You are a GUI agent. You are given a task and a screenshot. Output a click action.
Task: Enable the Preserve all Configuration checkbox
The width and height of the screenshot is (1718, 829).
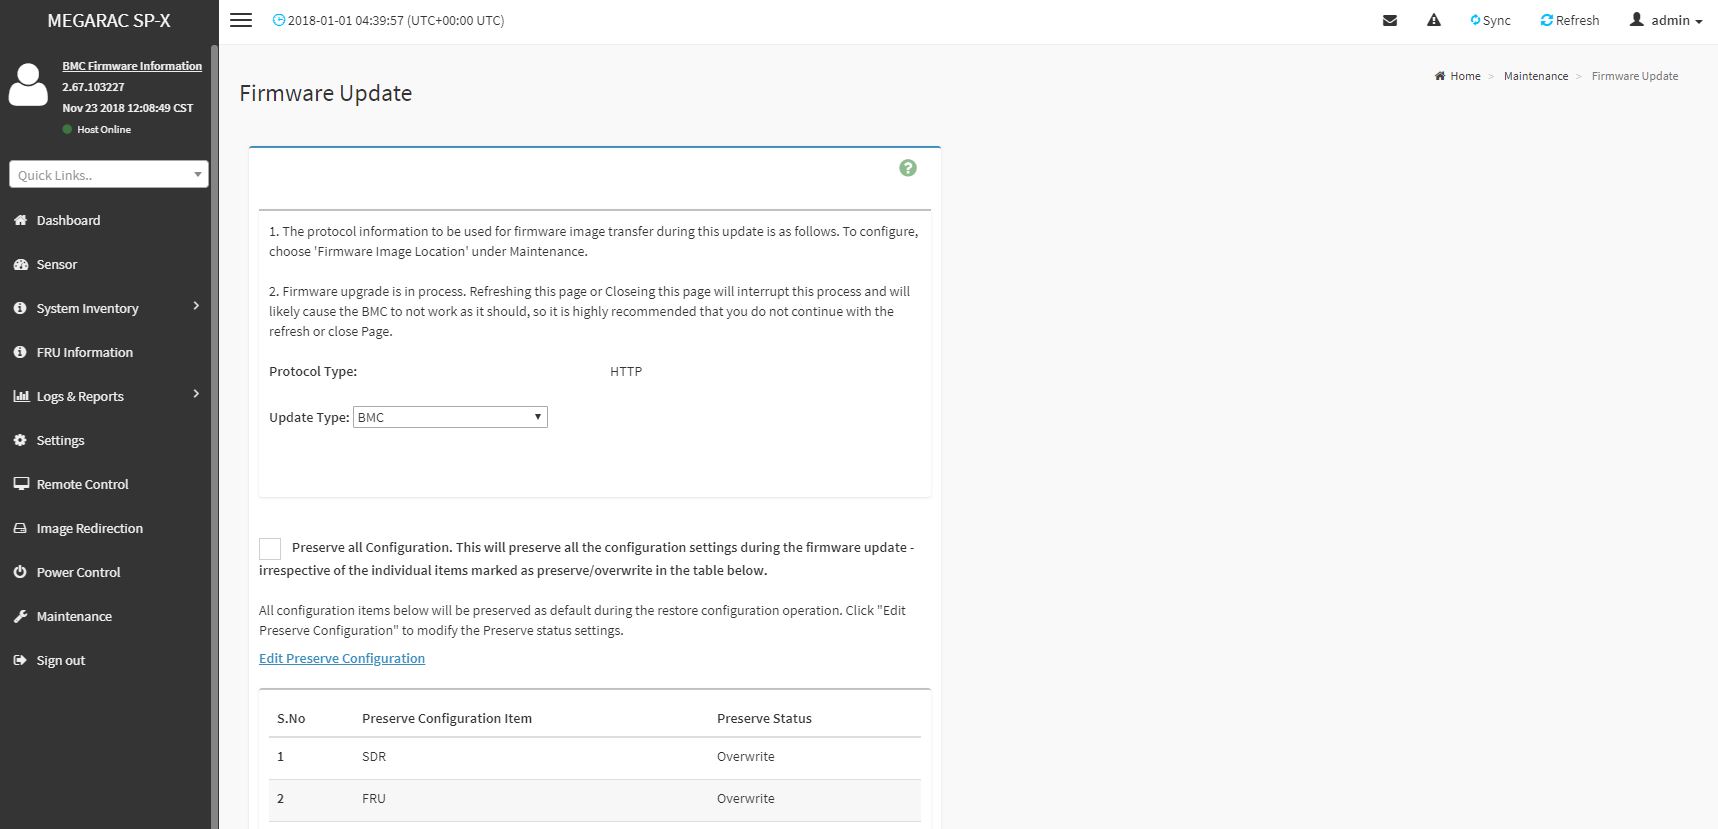click(x=270, y=548)
